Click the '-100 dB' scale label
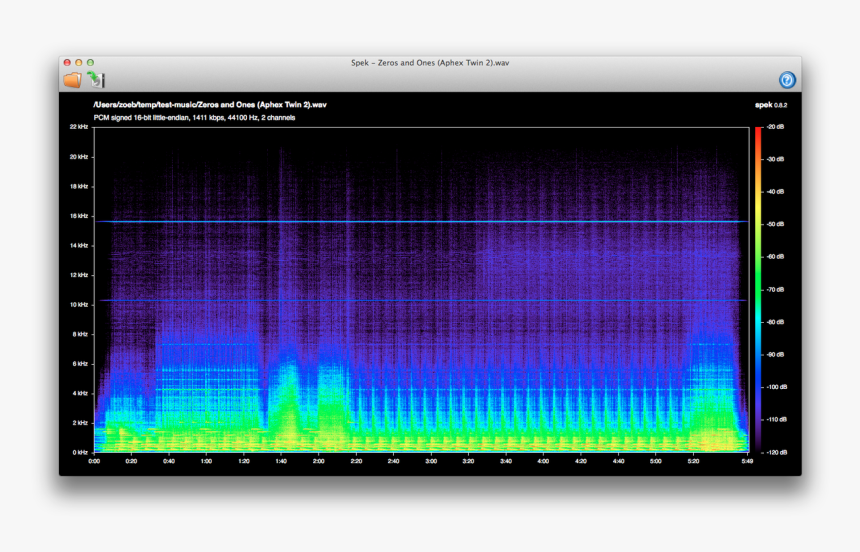Screen dimensions: 860x552 [776, 387]
